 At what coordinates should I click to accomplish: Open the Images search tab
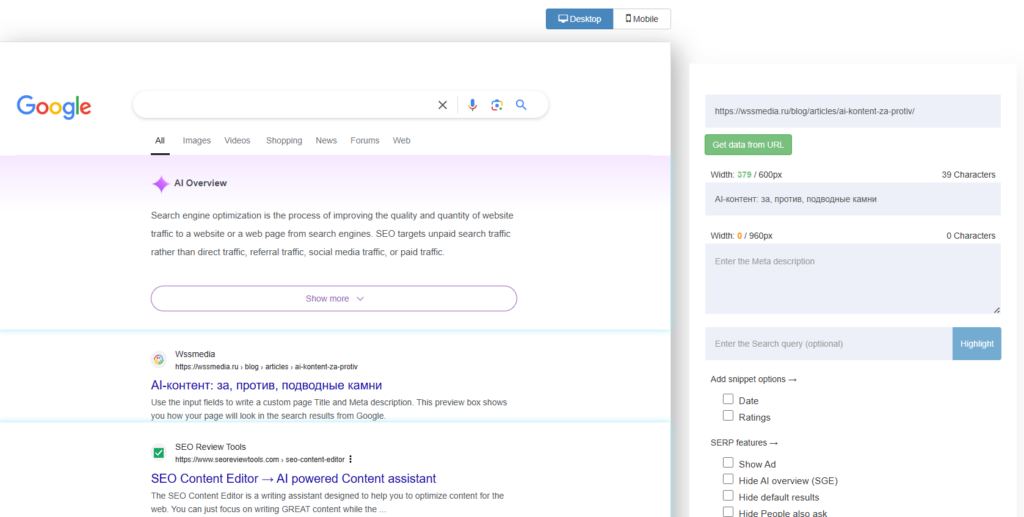click(x=197, y=140)
